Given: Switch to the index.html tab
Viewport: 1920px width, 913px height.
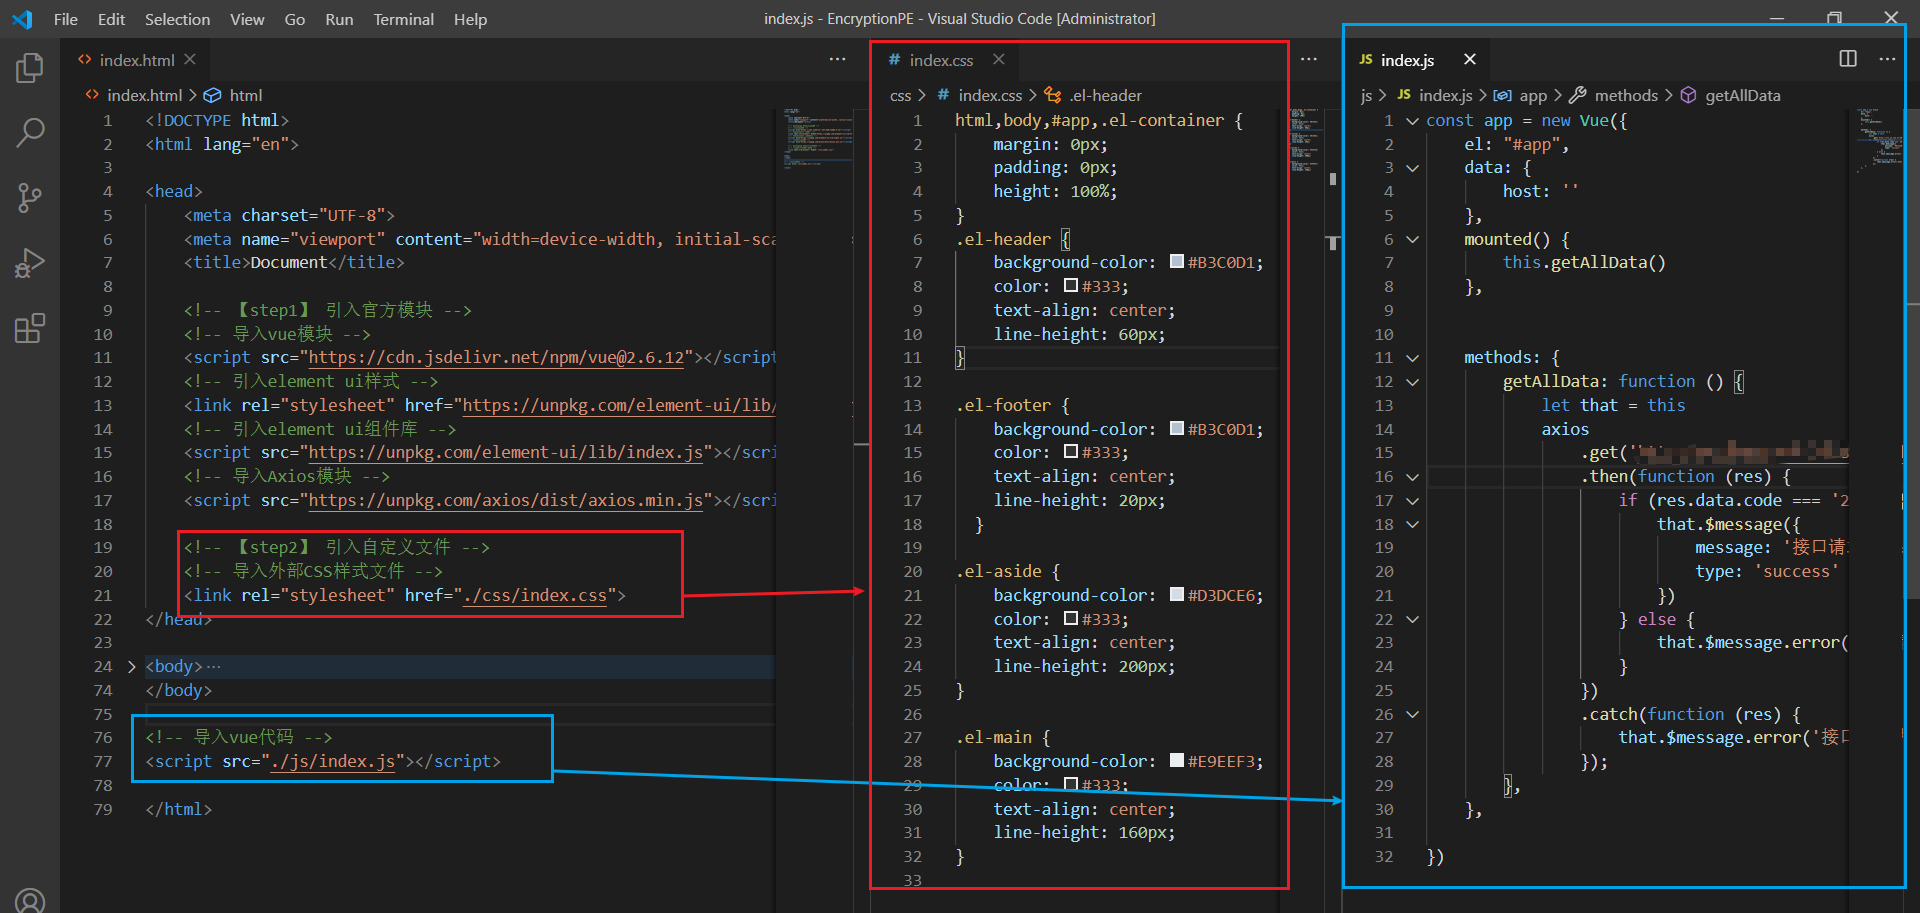Looking at the screenshot, I should pyautogui.click(x=137, y=60).
